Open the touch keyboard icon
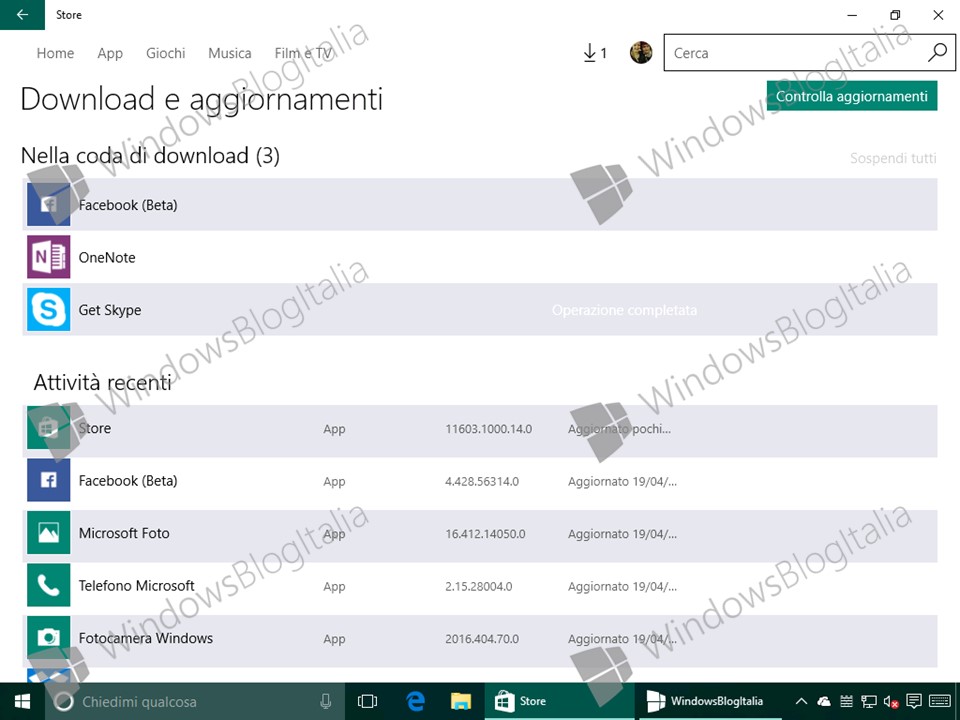Screen dimensions: 960x720 (939, 701)
